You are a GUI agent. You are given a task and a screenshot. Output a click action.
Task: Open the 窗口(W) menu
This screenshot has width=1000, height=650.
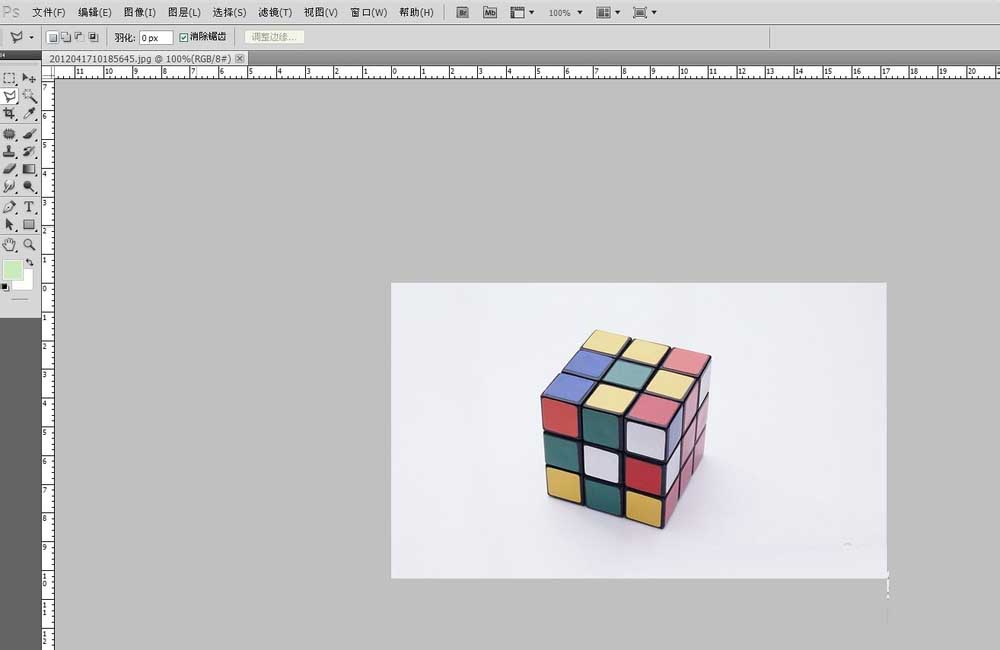click(369, 12)
